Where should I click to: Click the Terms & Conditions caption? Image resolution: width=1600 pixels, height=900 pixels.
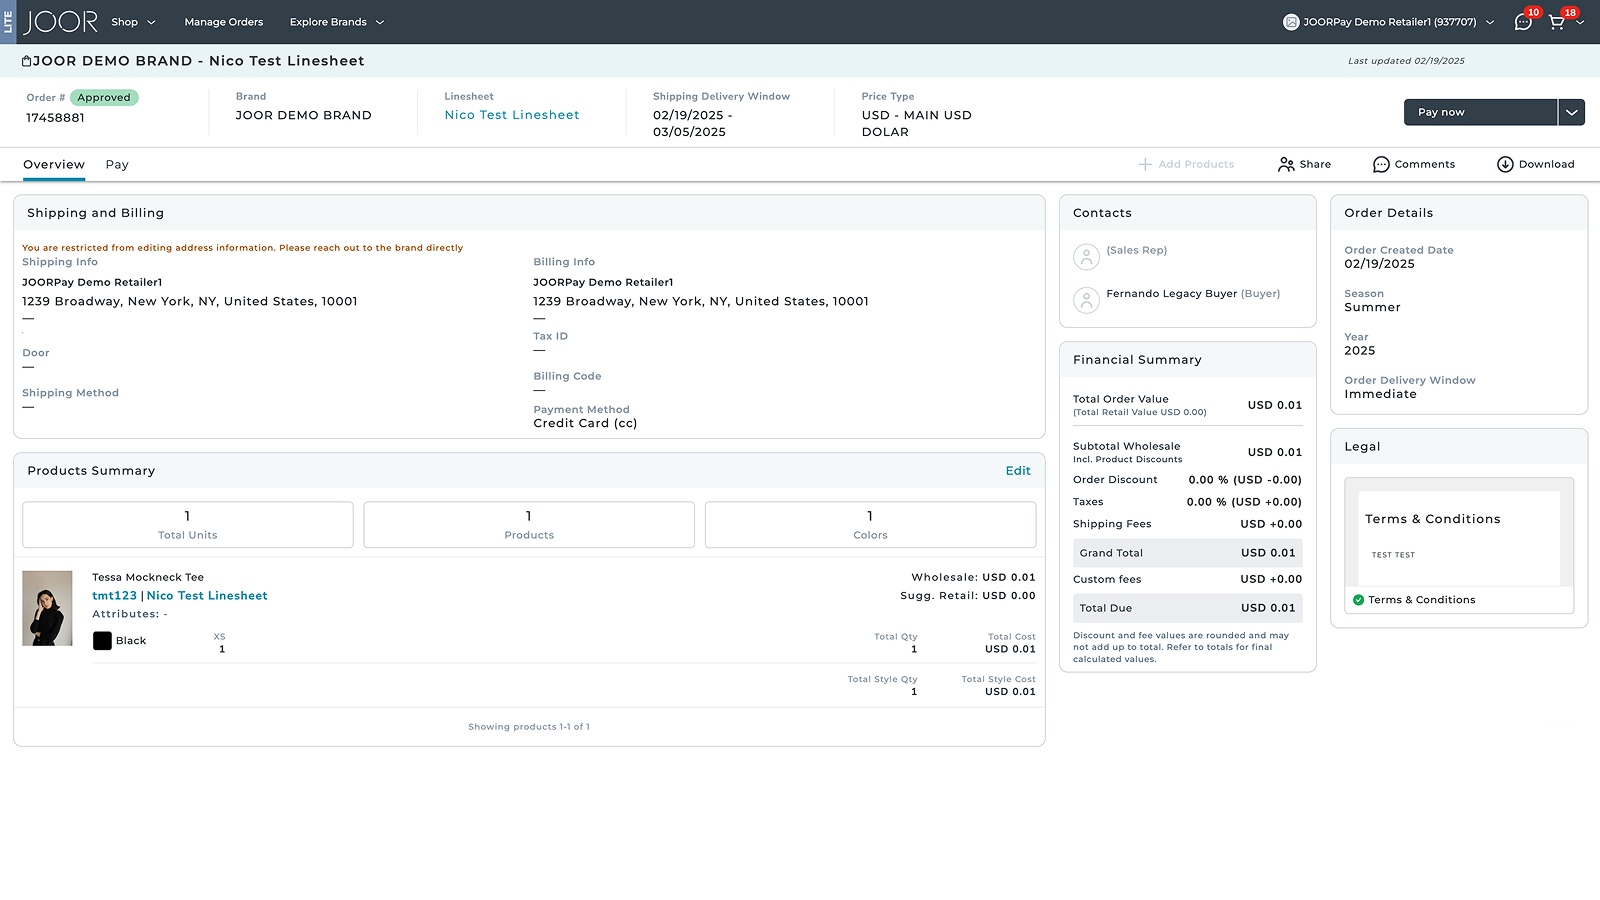point(1421,600)
